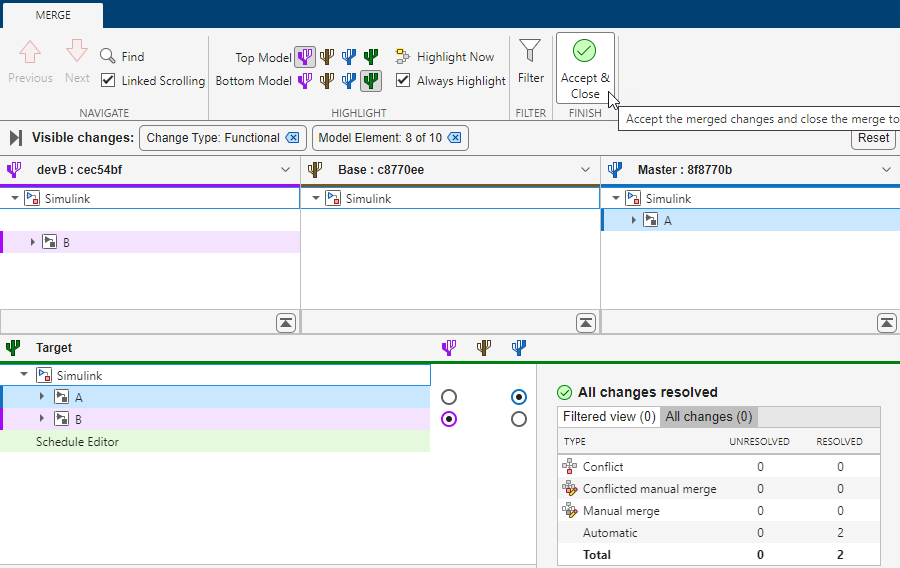Select the MERGE ribbon tab
Viewport: 900px width, 568px height.
pyautogui.click(x=53, y=15)
